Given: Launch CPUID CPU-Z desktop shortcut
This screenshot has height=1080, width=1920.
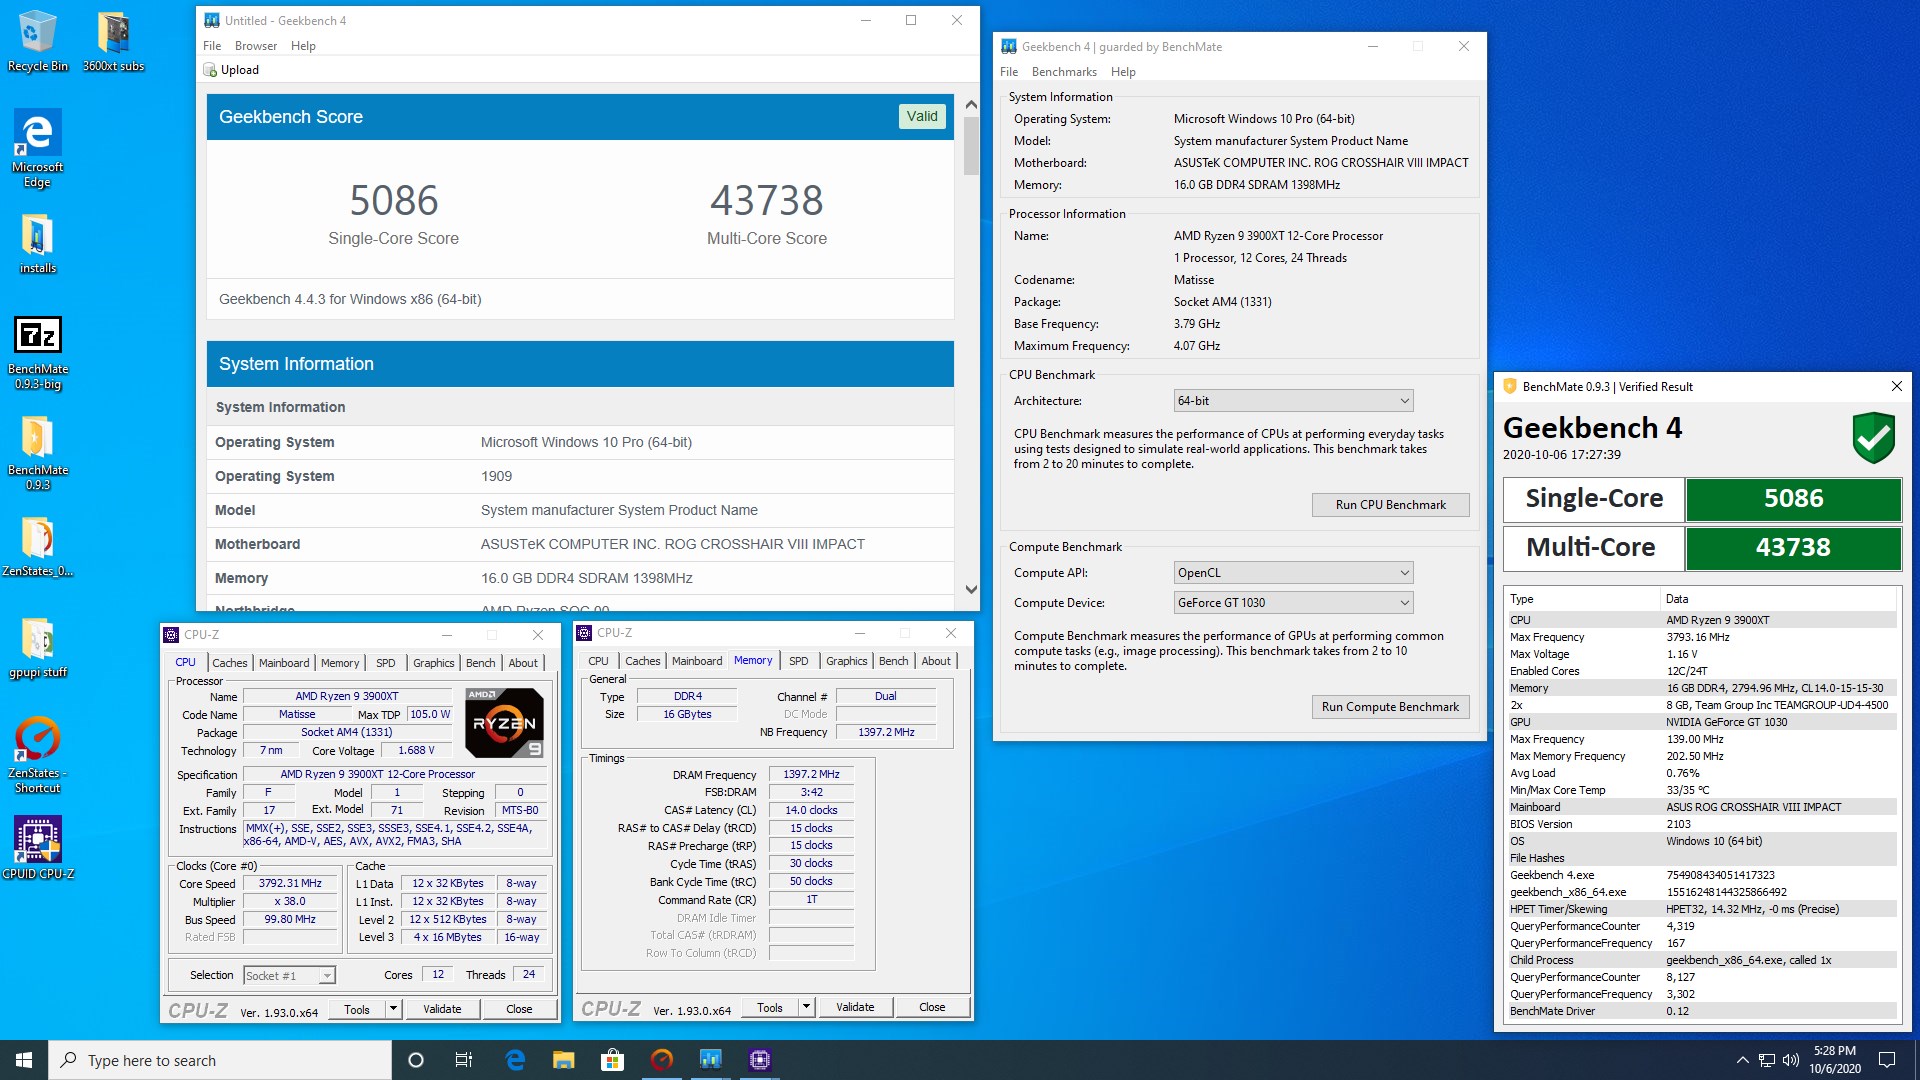Looking at the screenshot, I should 38,847.
